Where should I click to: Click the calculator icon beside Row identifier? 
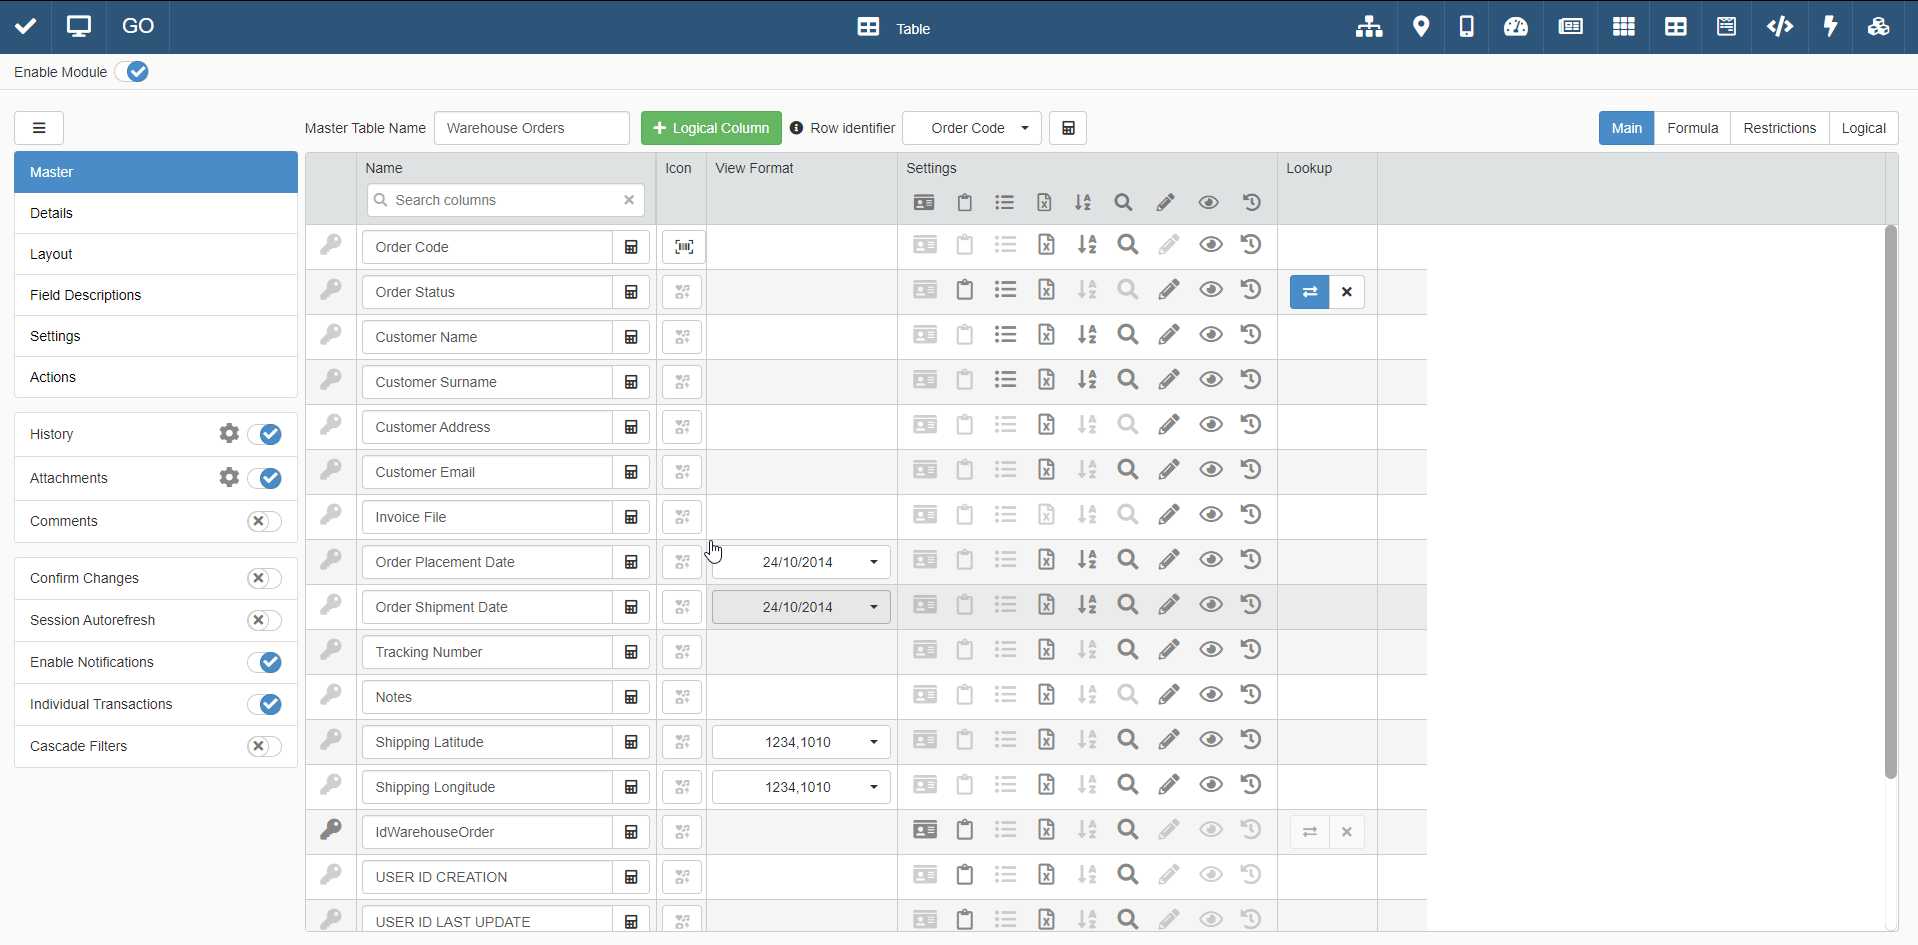point(1067,128)
